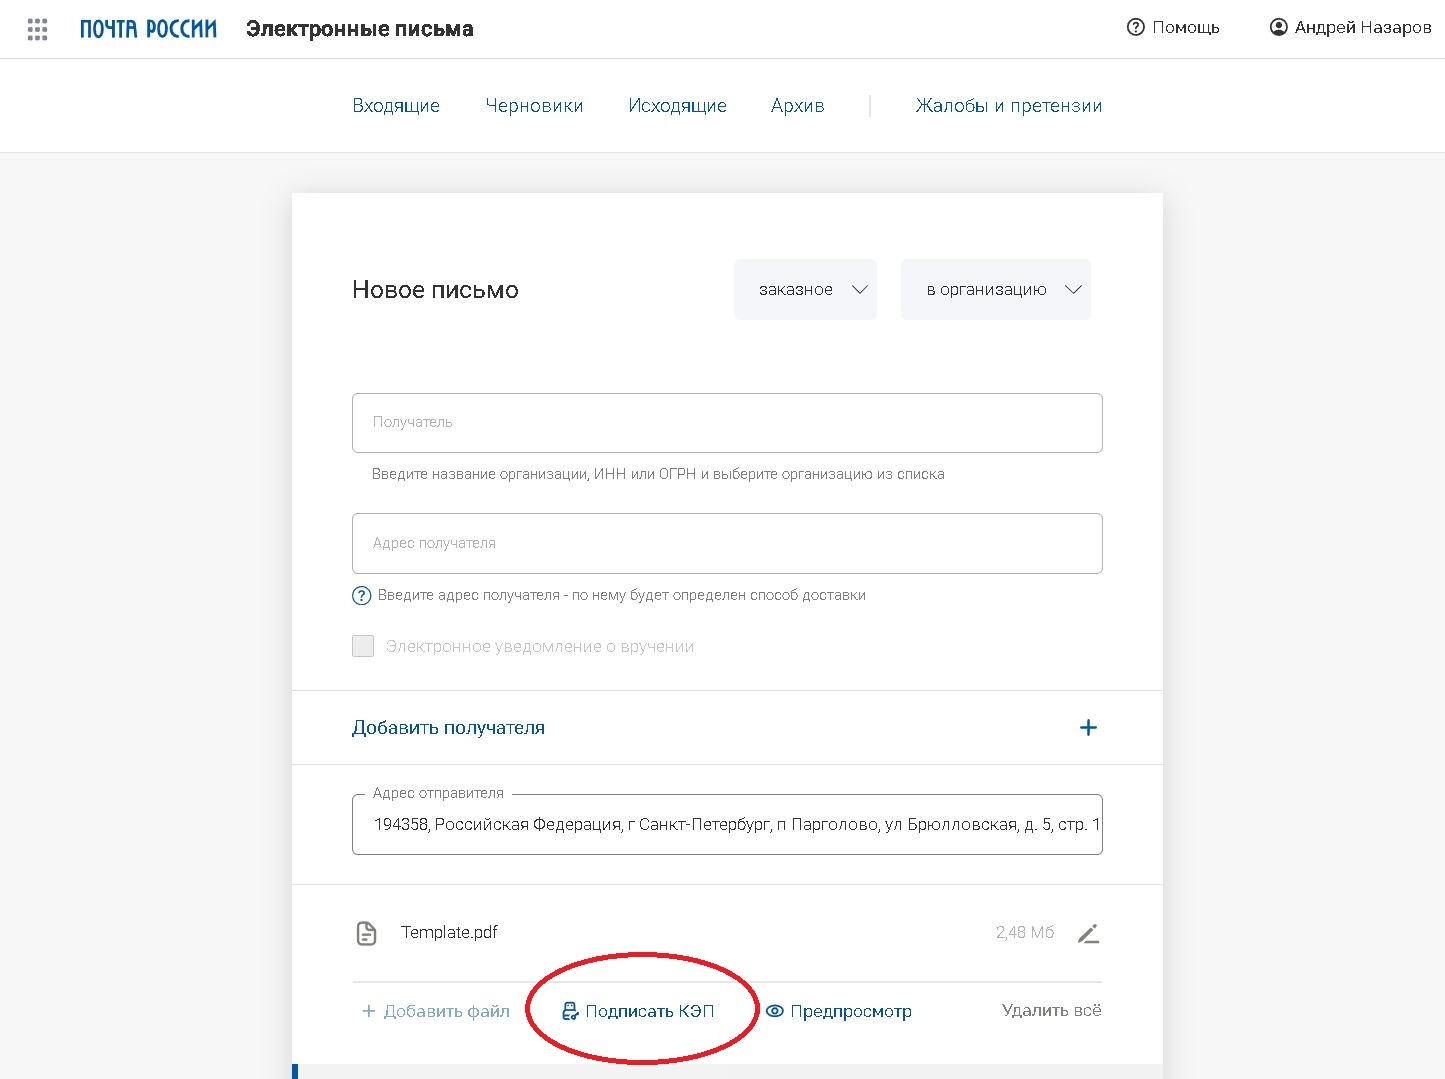Image resolution: width=1445 pixels, height=1079 pixels.
Task: Click the plus icon beside Добавить получателя
Action: pos(1088,728)
